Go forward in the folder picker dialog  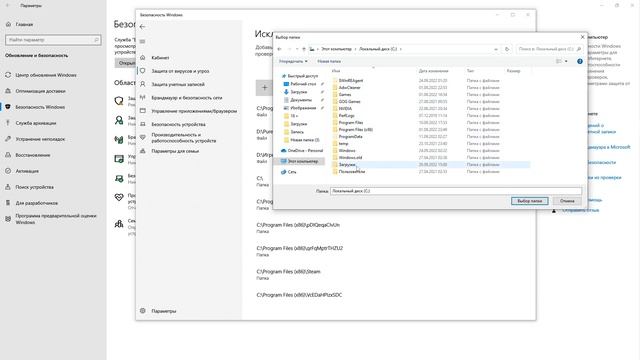(x=289, y=49)
